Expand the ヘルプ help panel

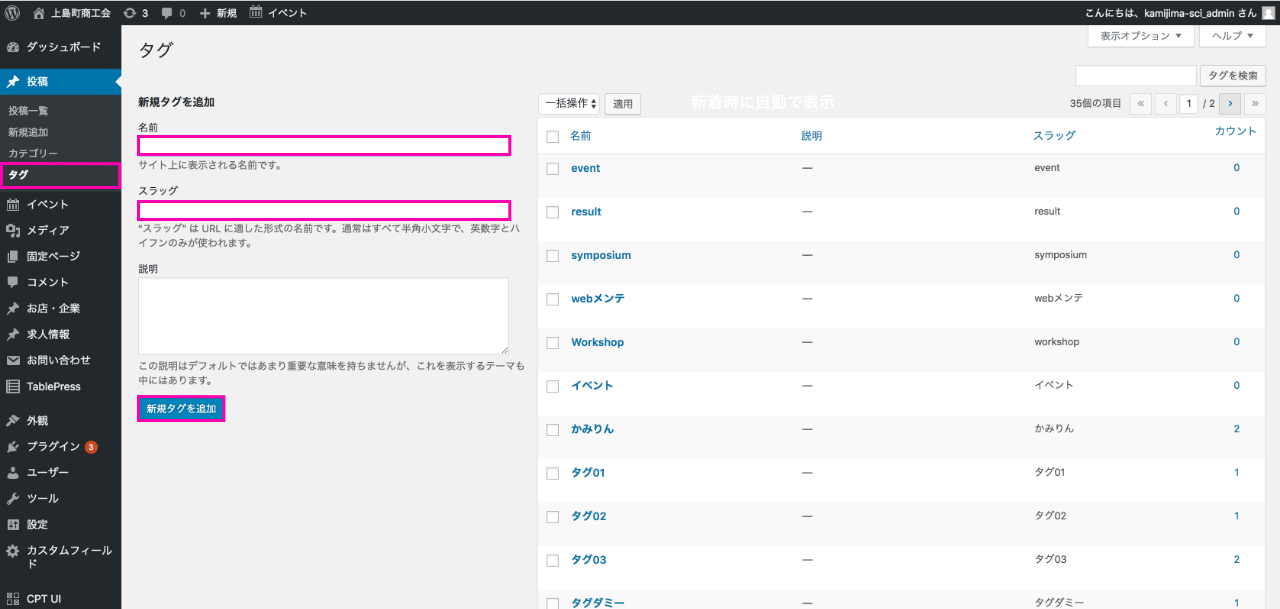[x=1232, y=36]
